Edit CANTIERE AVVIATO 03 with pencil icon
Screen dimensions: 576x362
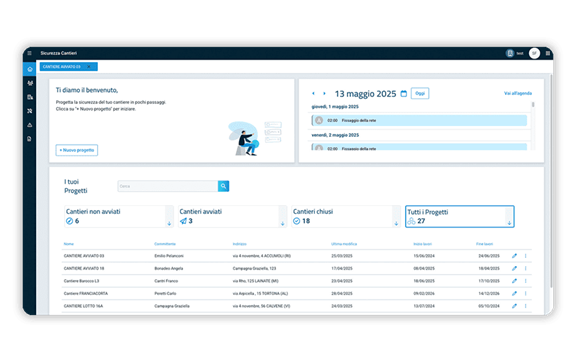click(x=514, y=256)
